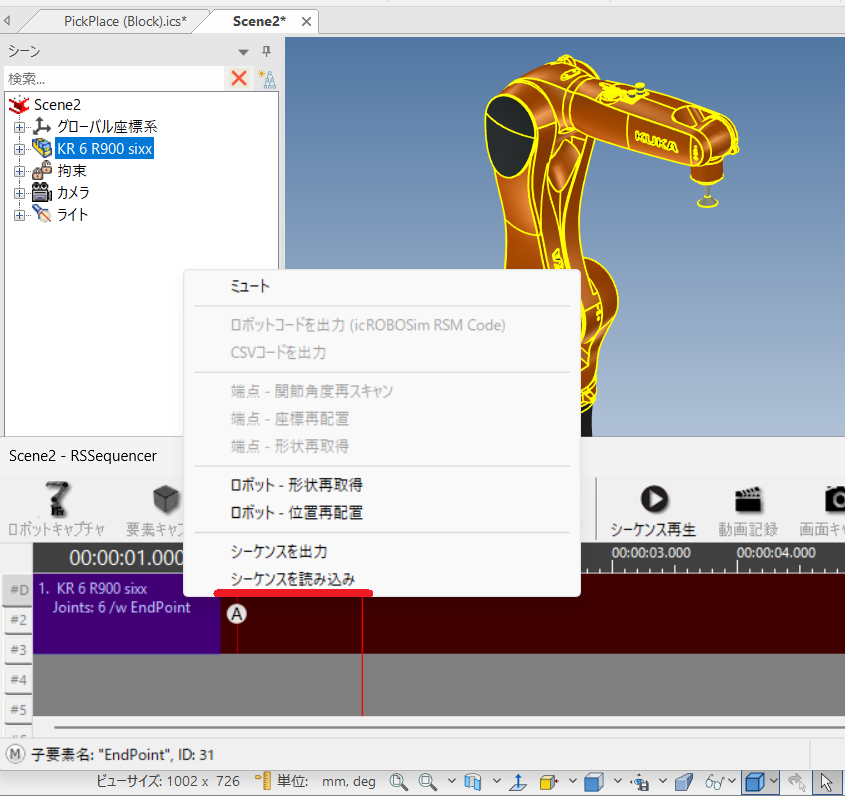Switch to the Scene2 tab
Viewport: 845px width, 796px height.
coord(259,22)
